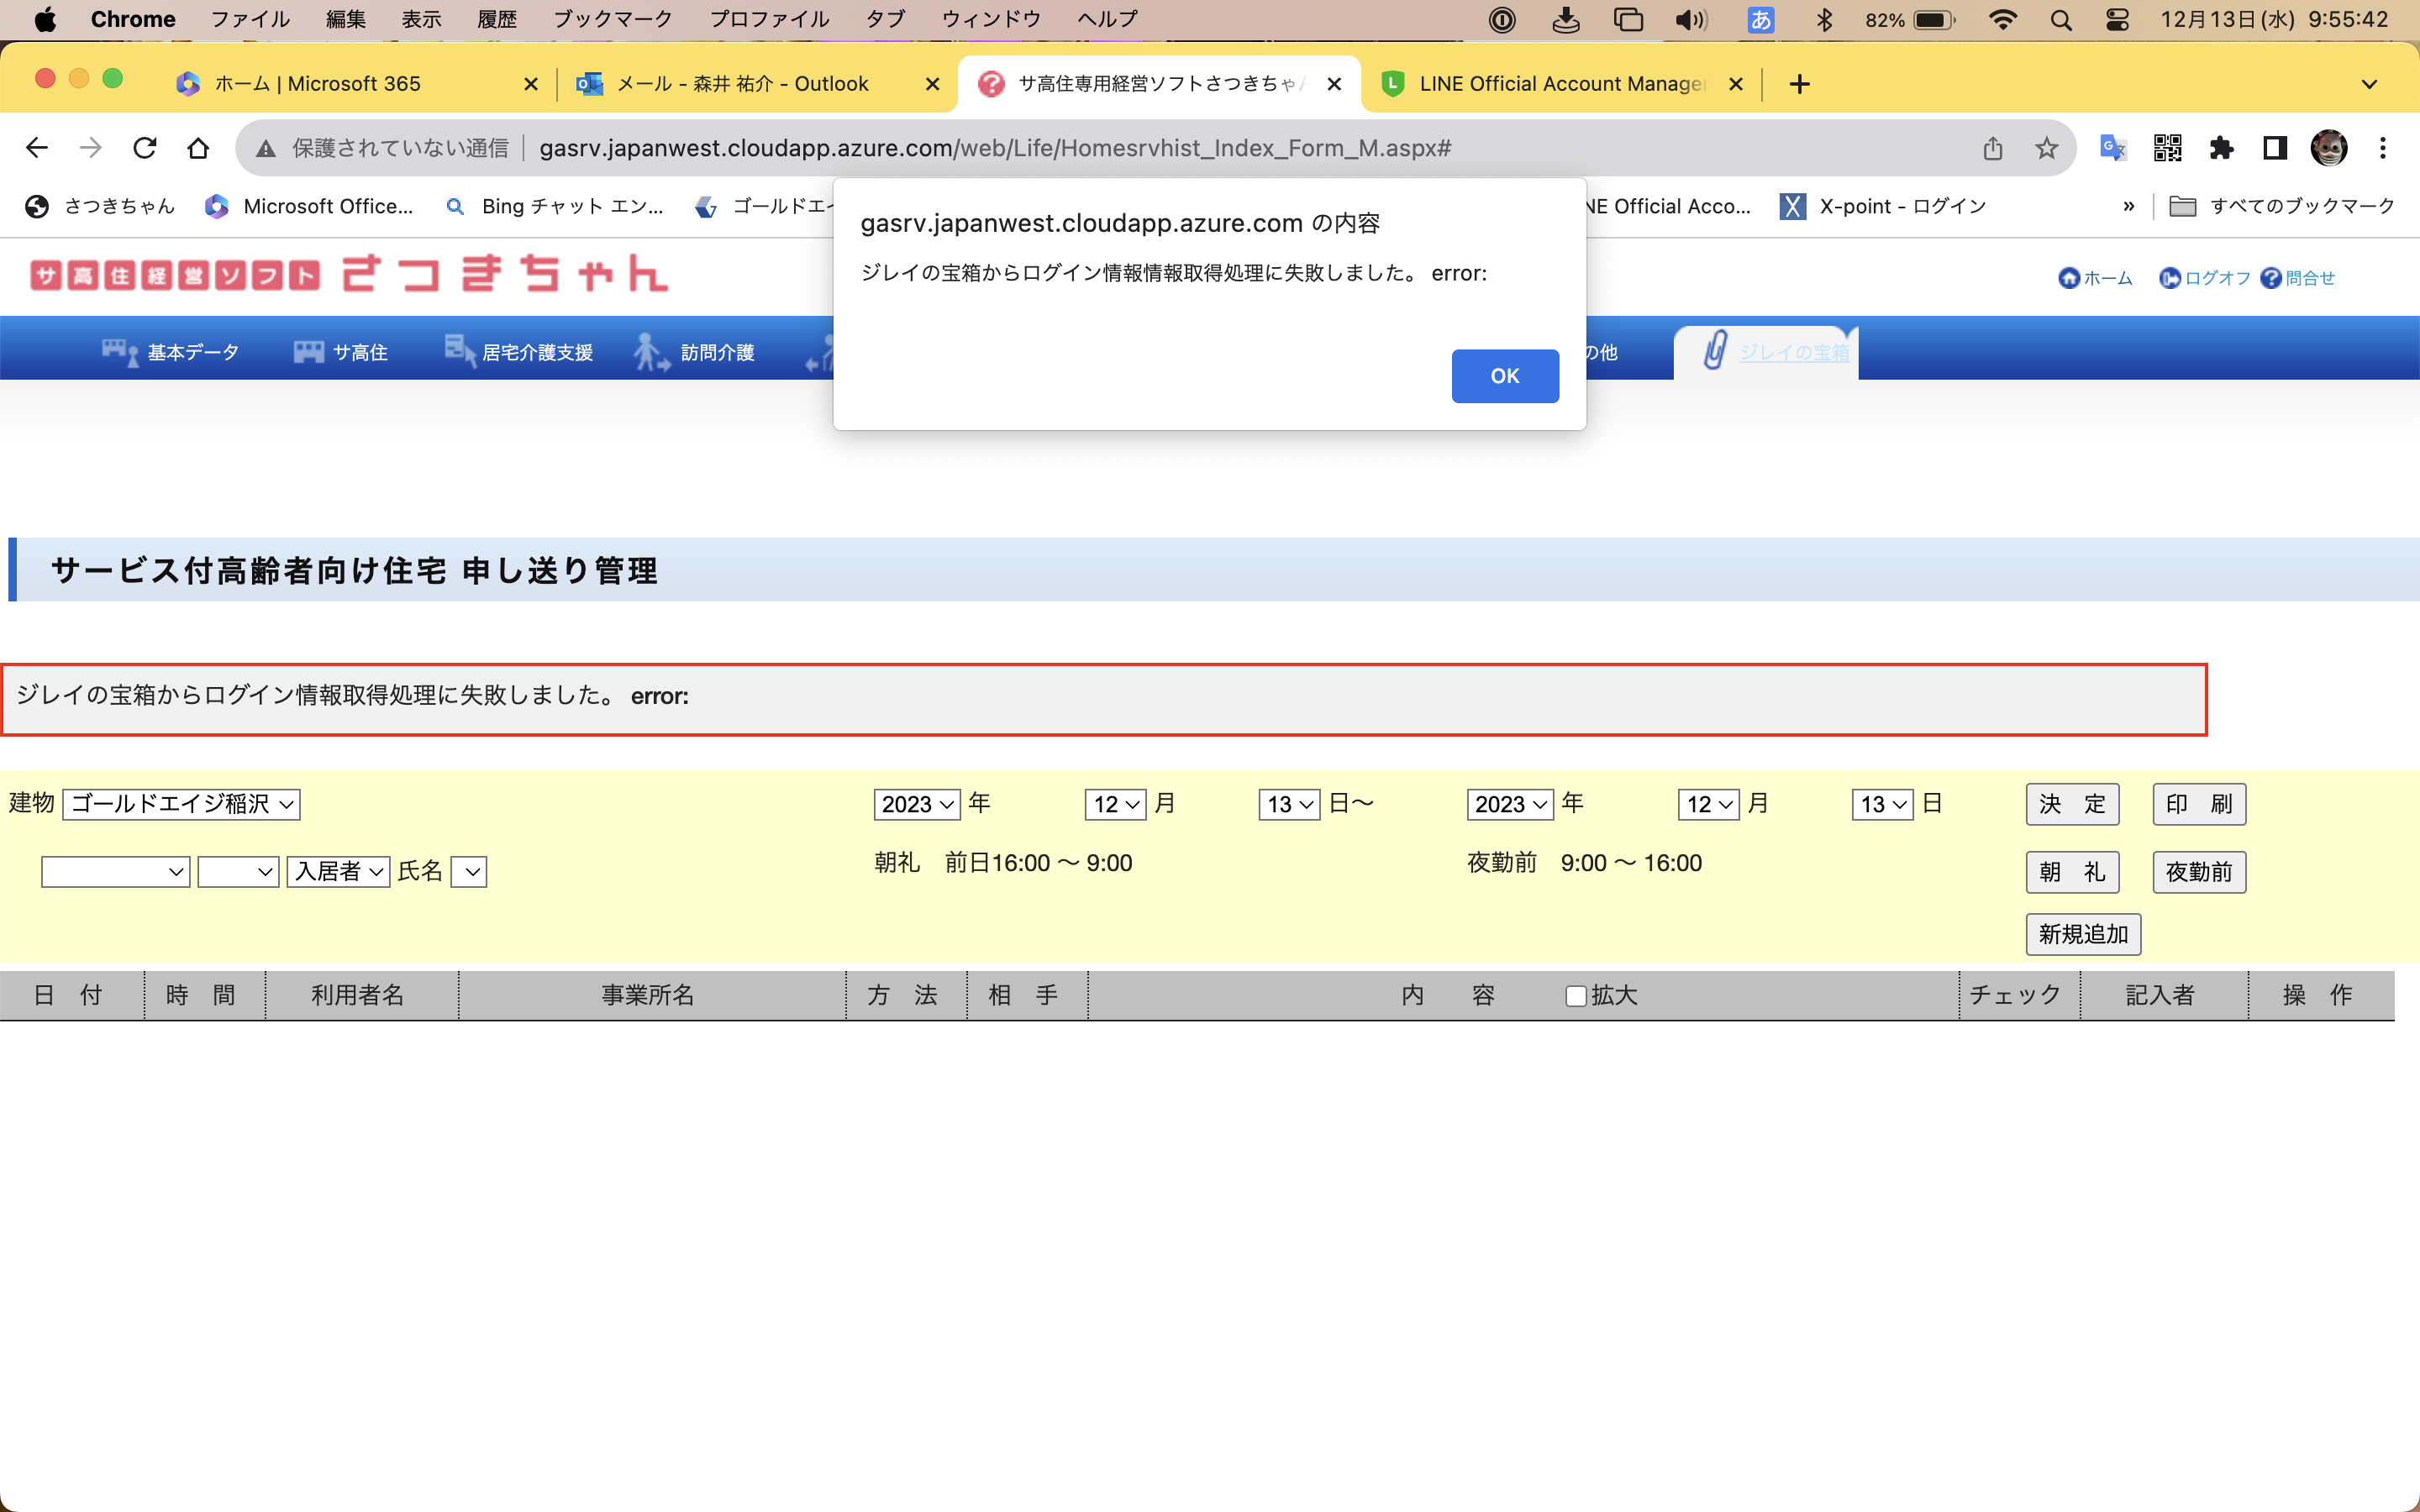Open the 入居者 dropdown

point(338,872)
